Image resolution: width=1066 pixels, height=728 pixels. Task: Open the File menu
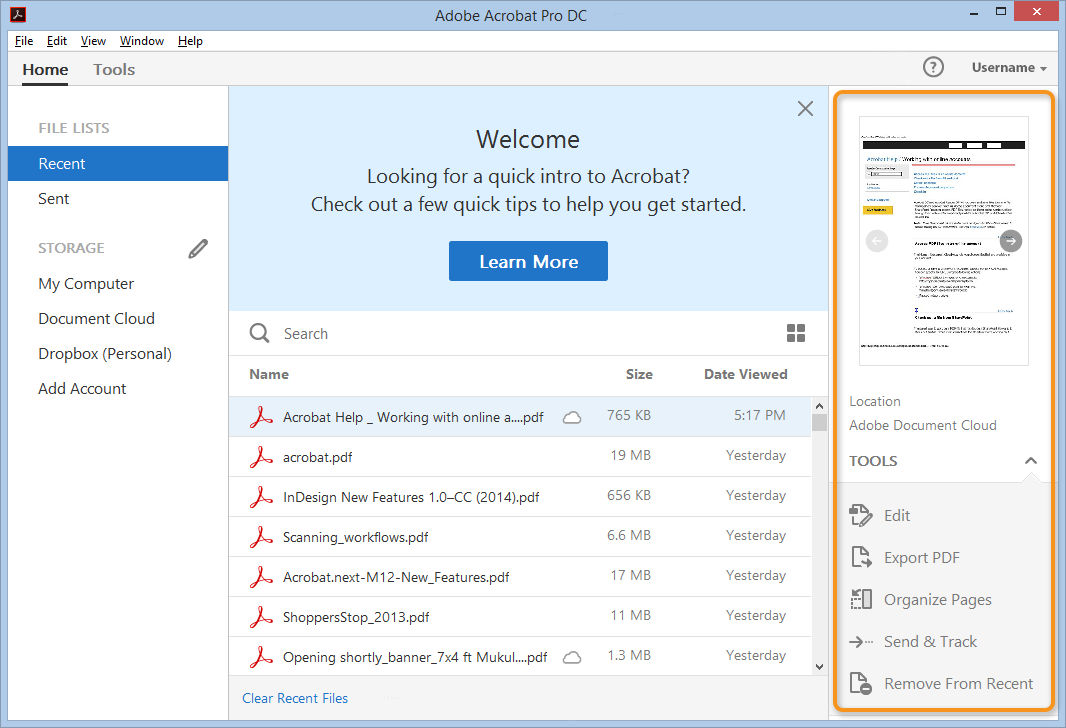(x=23, y=41)
